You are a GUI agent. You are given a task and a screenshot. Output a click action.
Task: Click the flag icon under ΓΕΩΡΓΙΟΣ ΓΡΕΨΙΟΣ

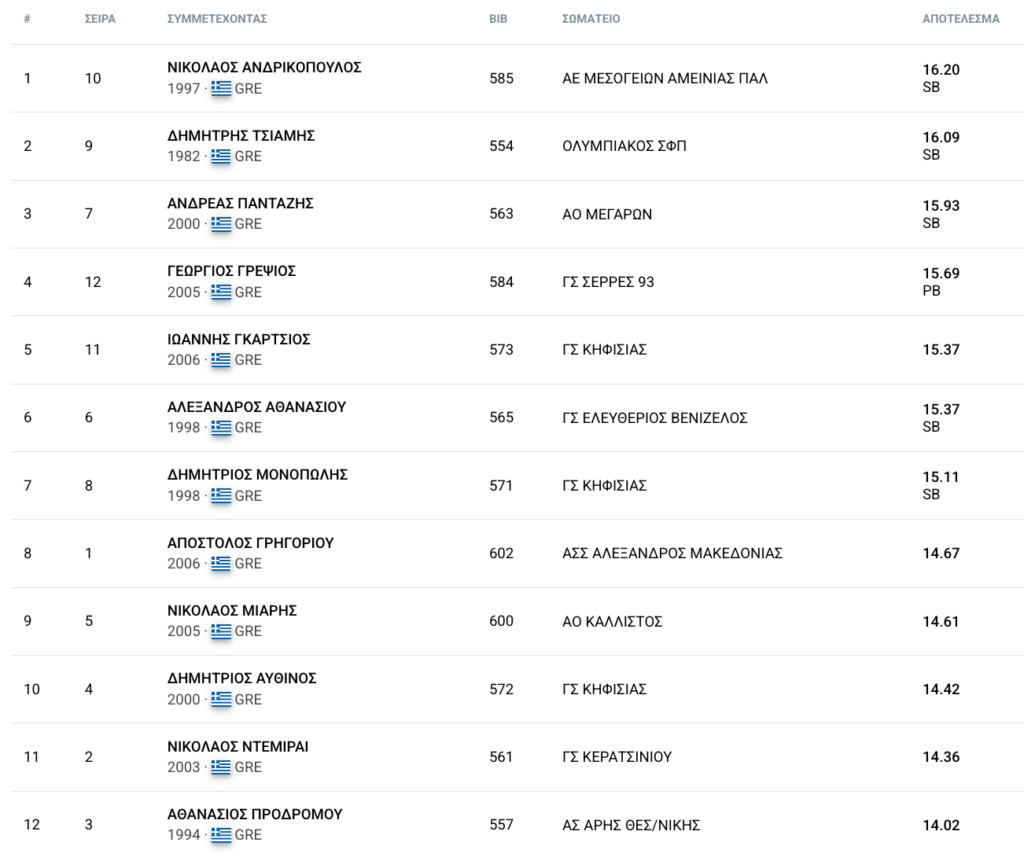221,292
